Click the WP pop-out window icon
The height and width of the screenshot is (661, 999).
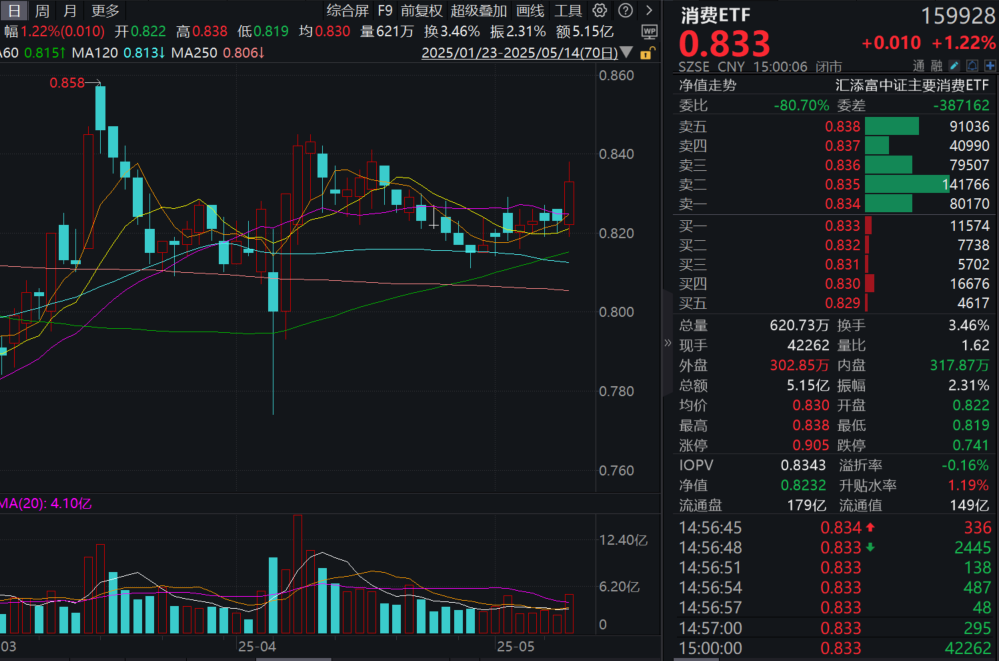pos(649,33)
